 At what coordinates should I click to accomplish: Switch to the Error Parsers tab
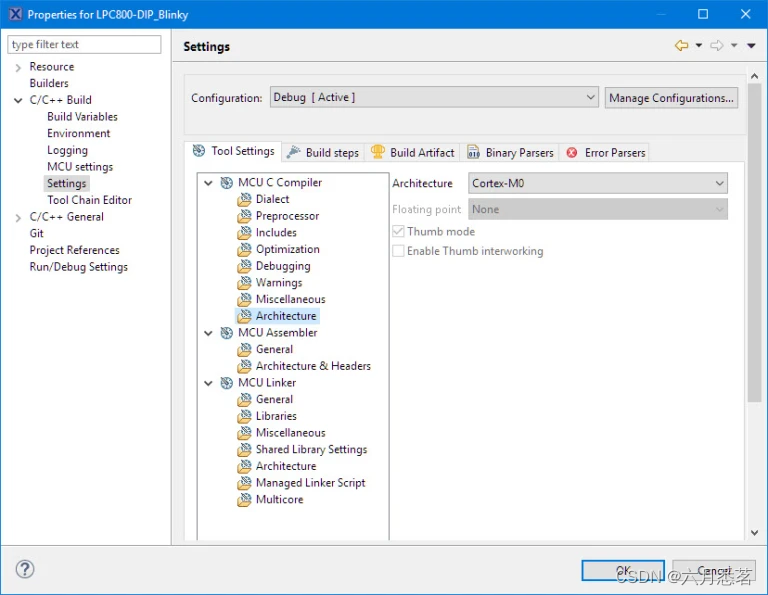(606, 152)
